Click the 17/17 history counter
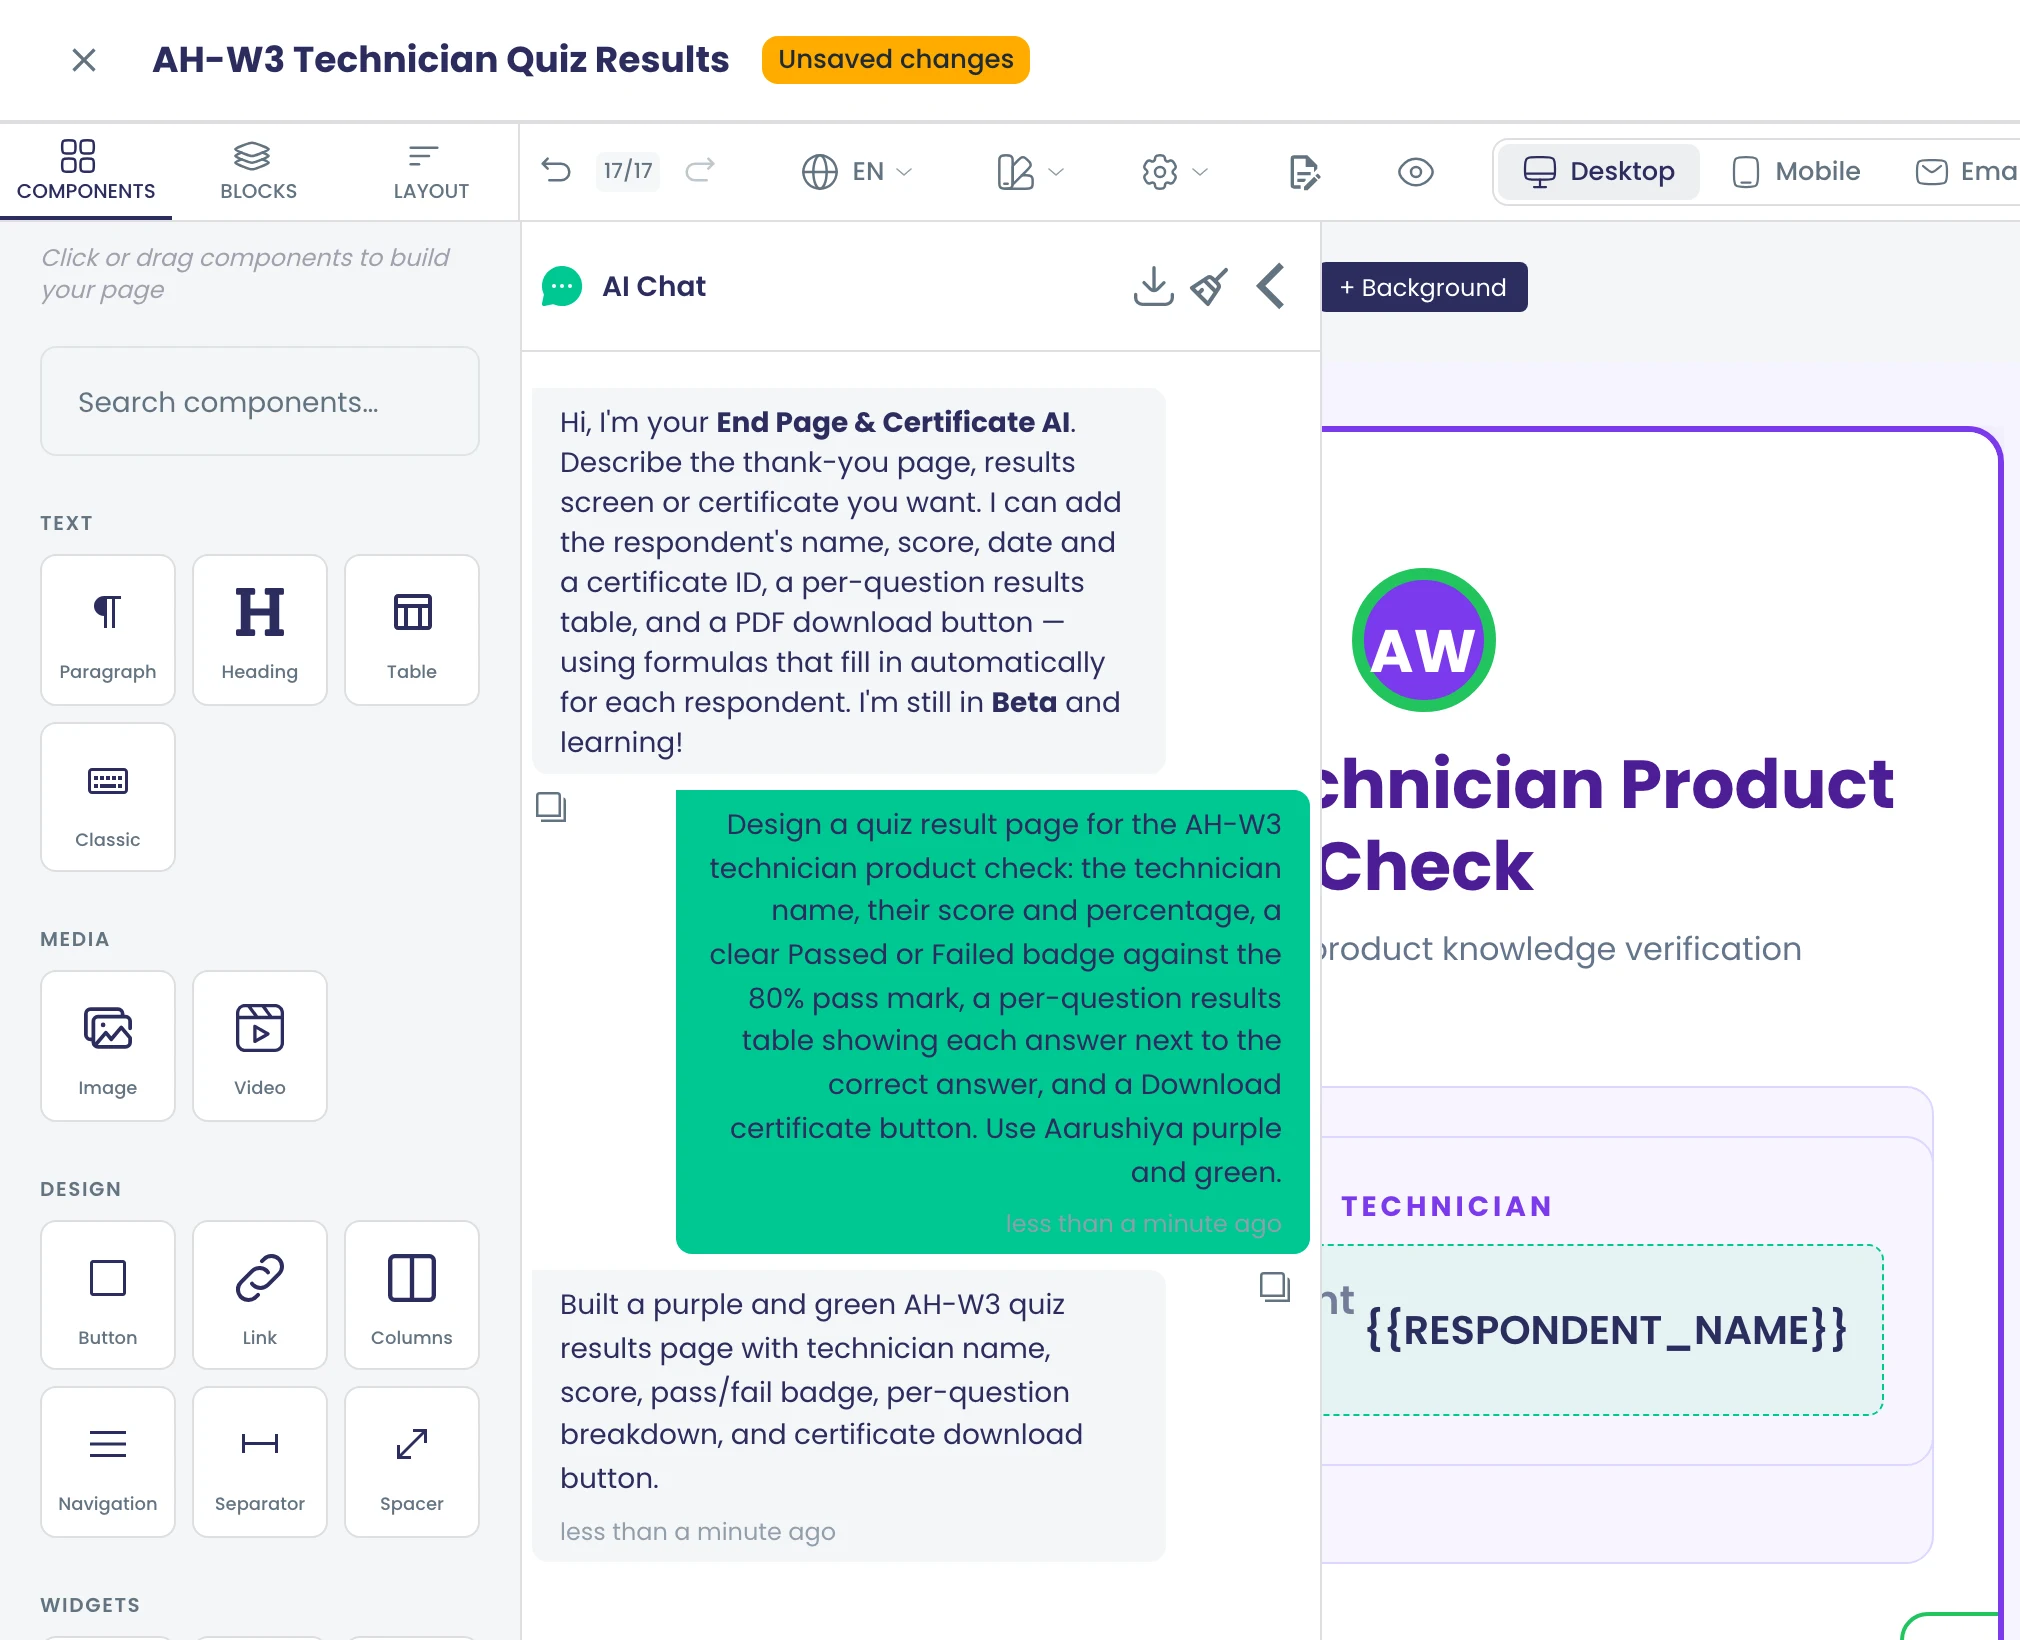This screenshot has height=1640, width=2020. [628, 171]
